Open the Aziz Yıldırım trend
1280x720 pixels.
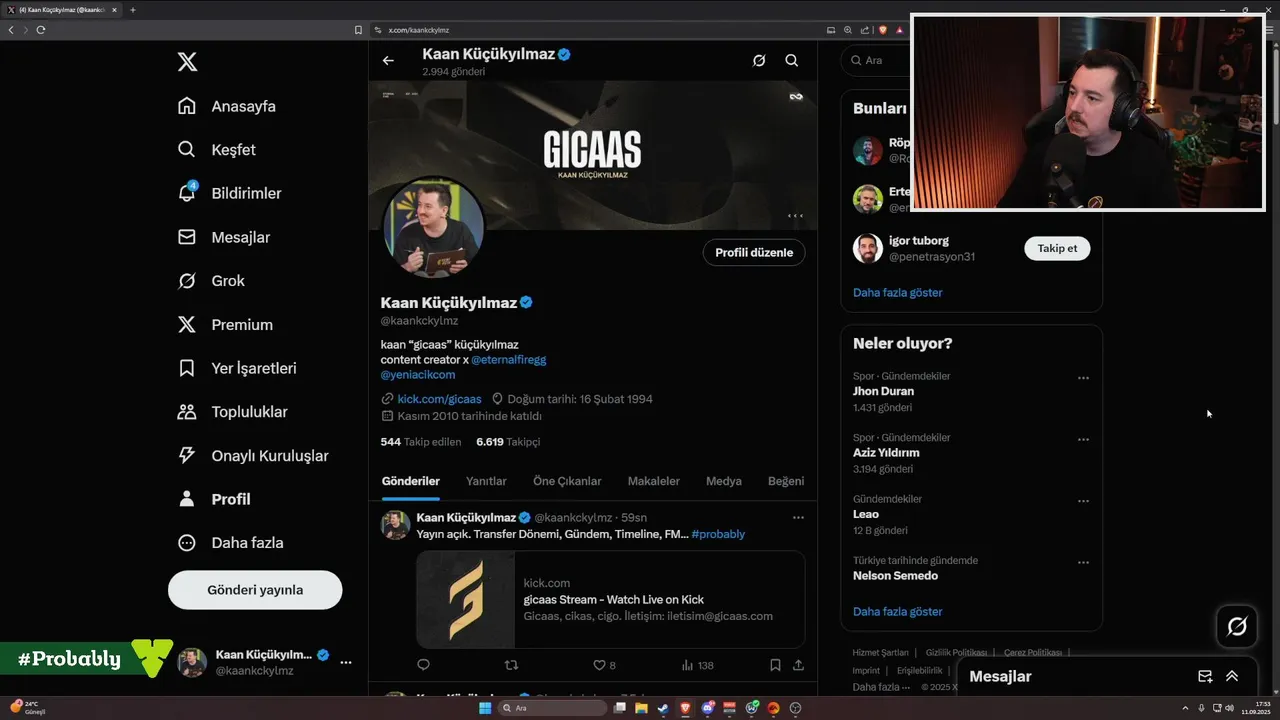tap(886, 453)
